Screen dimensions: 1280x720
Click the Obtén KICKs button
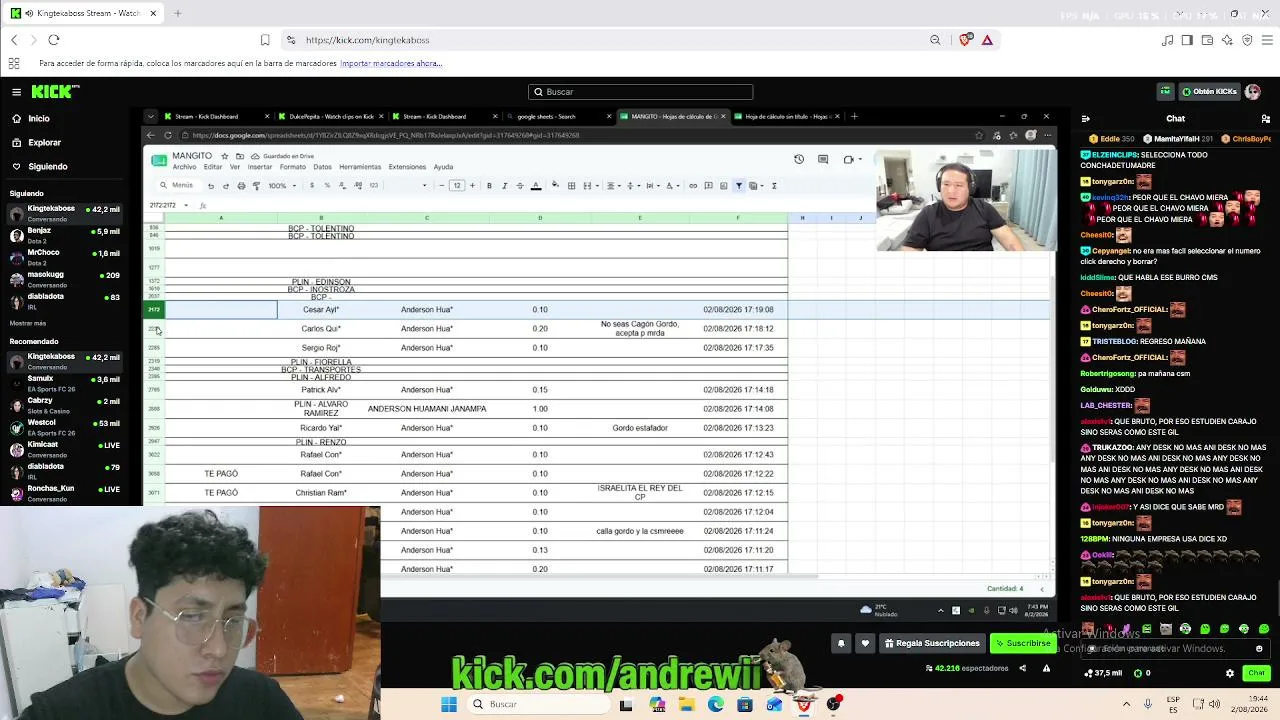click(x=1209, y=92)
